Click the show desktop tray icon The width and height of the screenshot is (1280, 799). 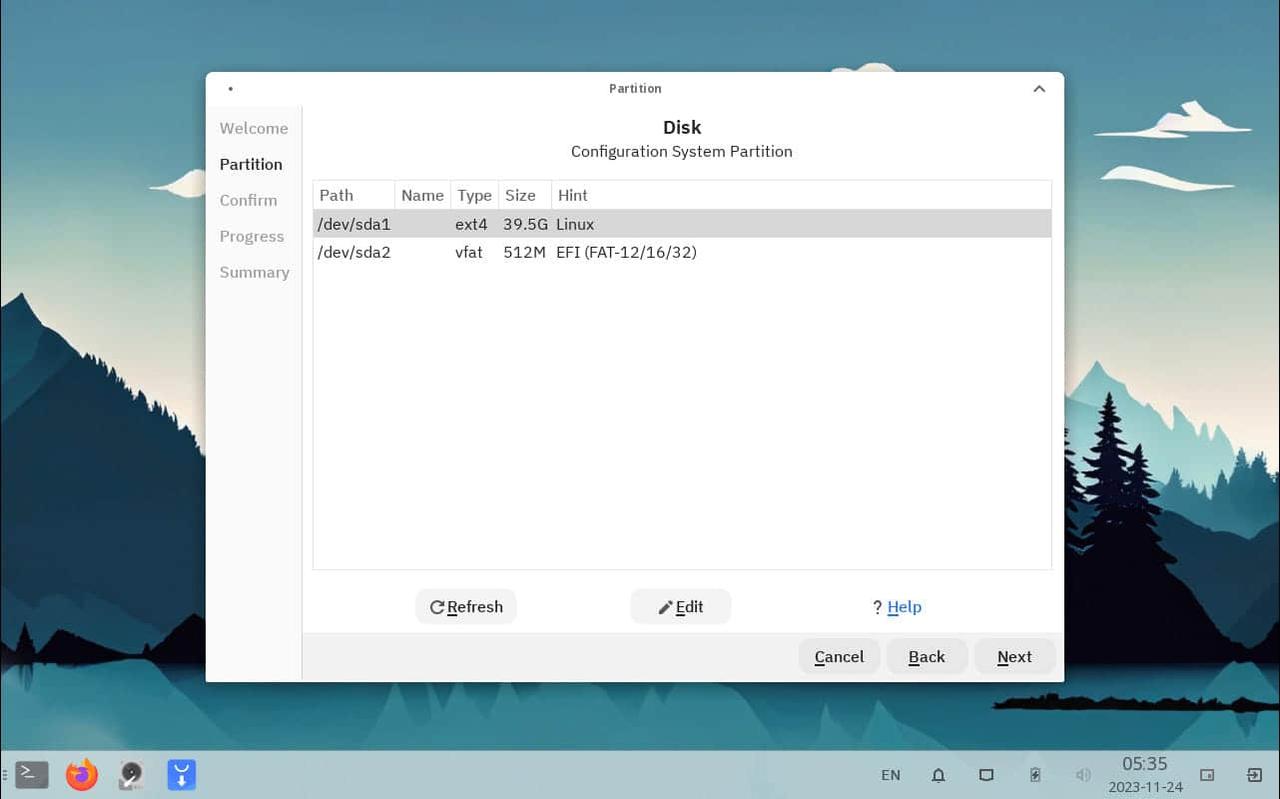pos(1207,775)
